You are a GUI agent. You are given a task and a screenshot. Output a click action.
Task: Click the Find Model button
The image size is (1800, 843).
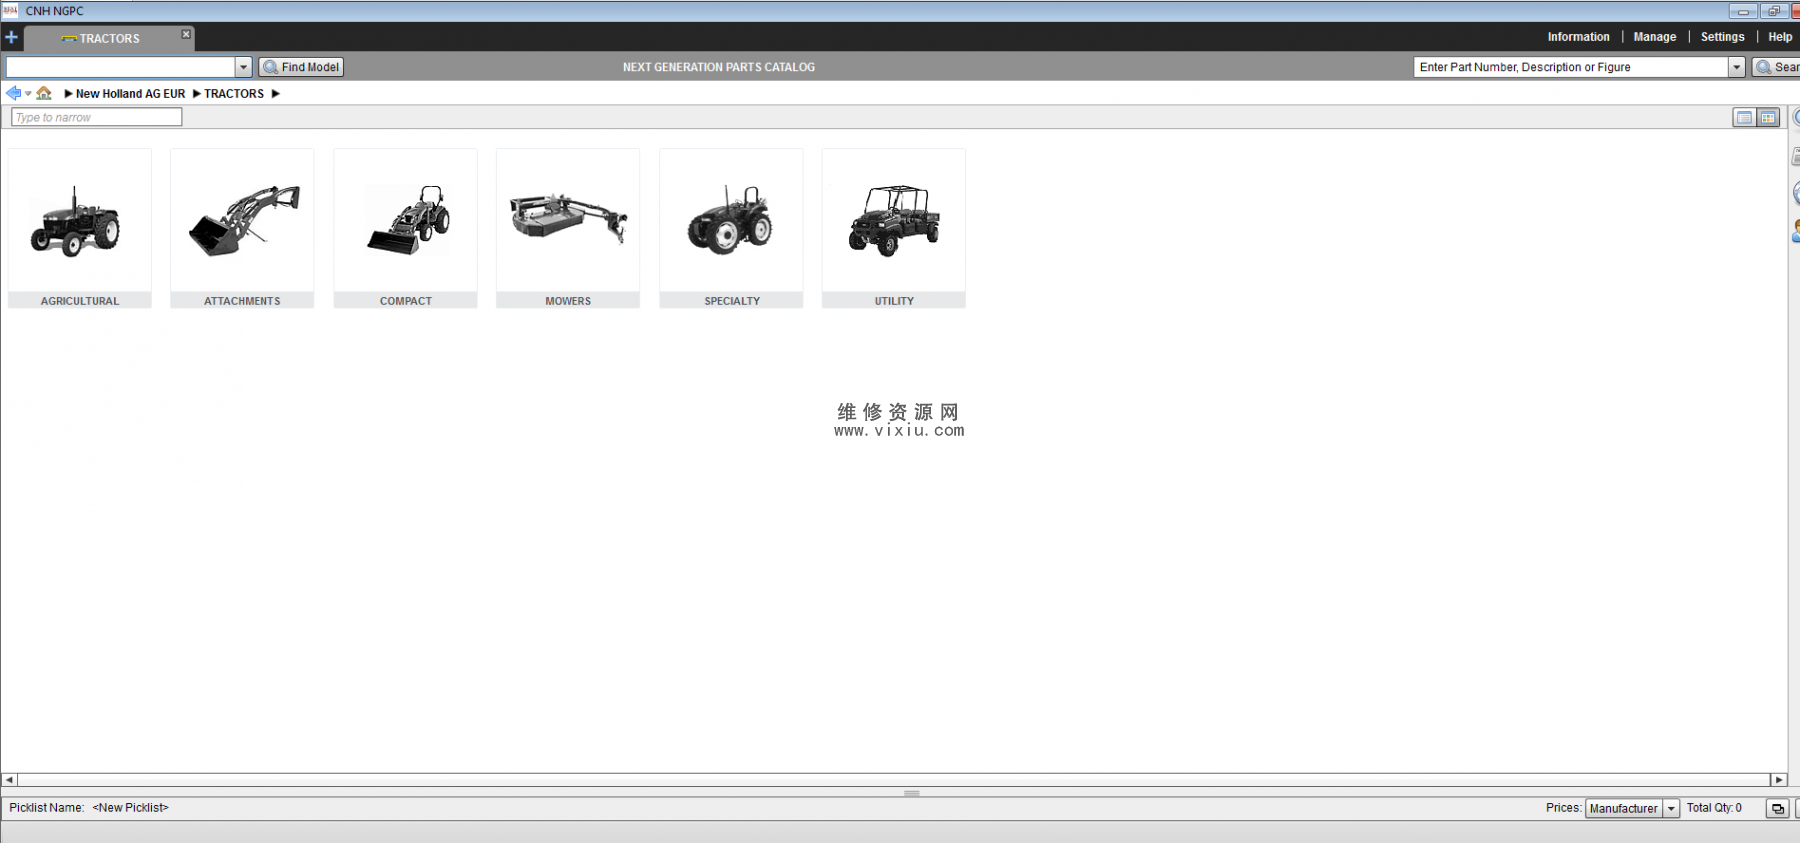(x=301, y=67)
